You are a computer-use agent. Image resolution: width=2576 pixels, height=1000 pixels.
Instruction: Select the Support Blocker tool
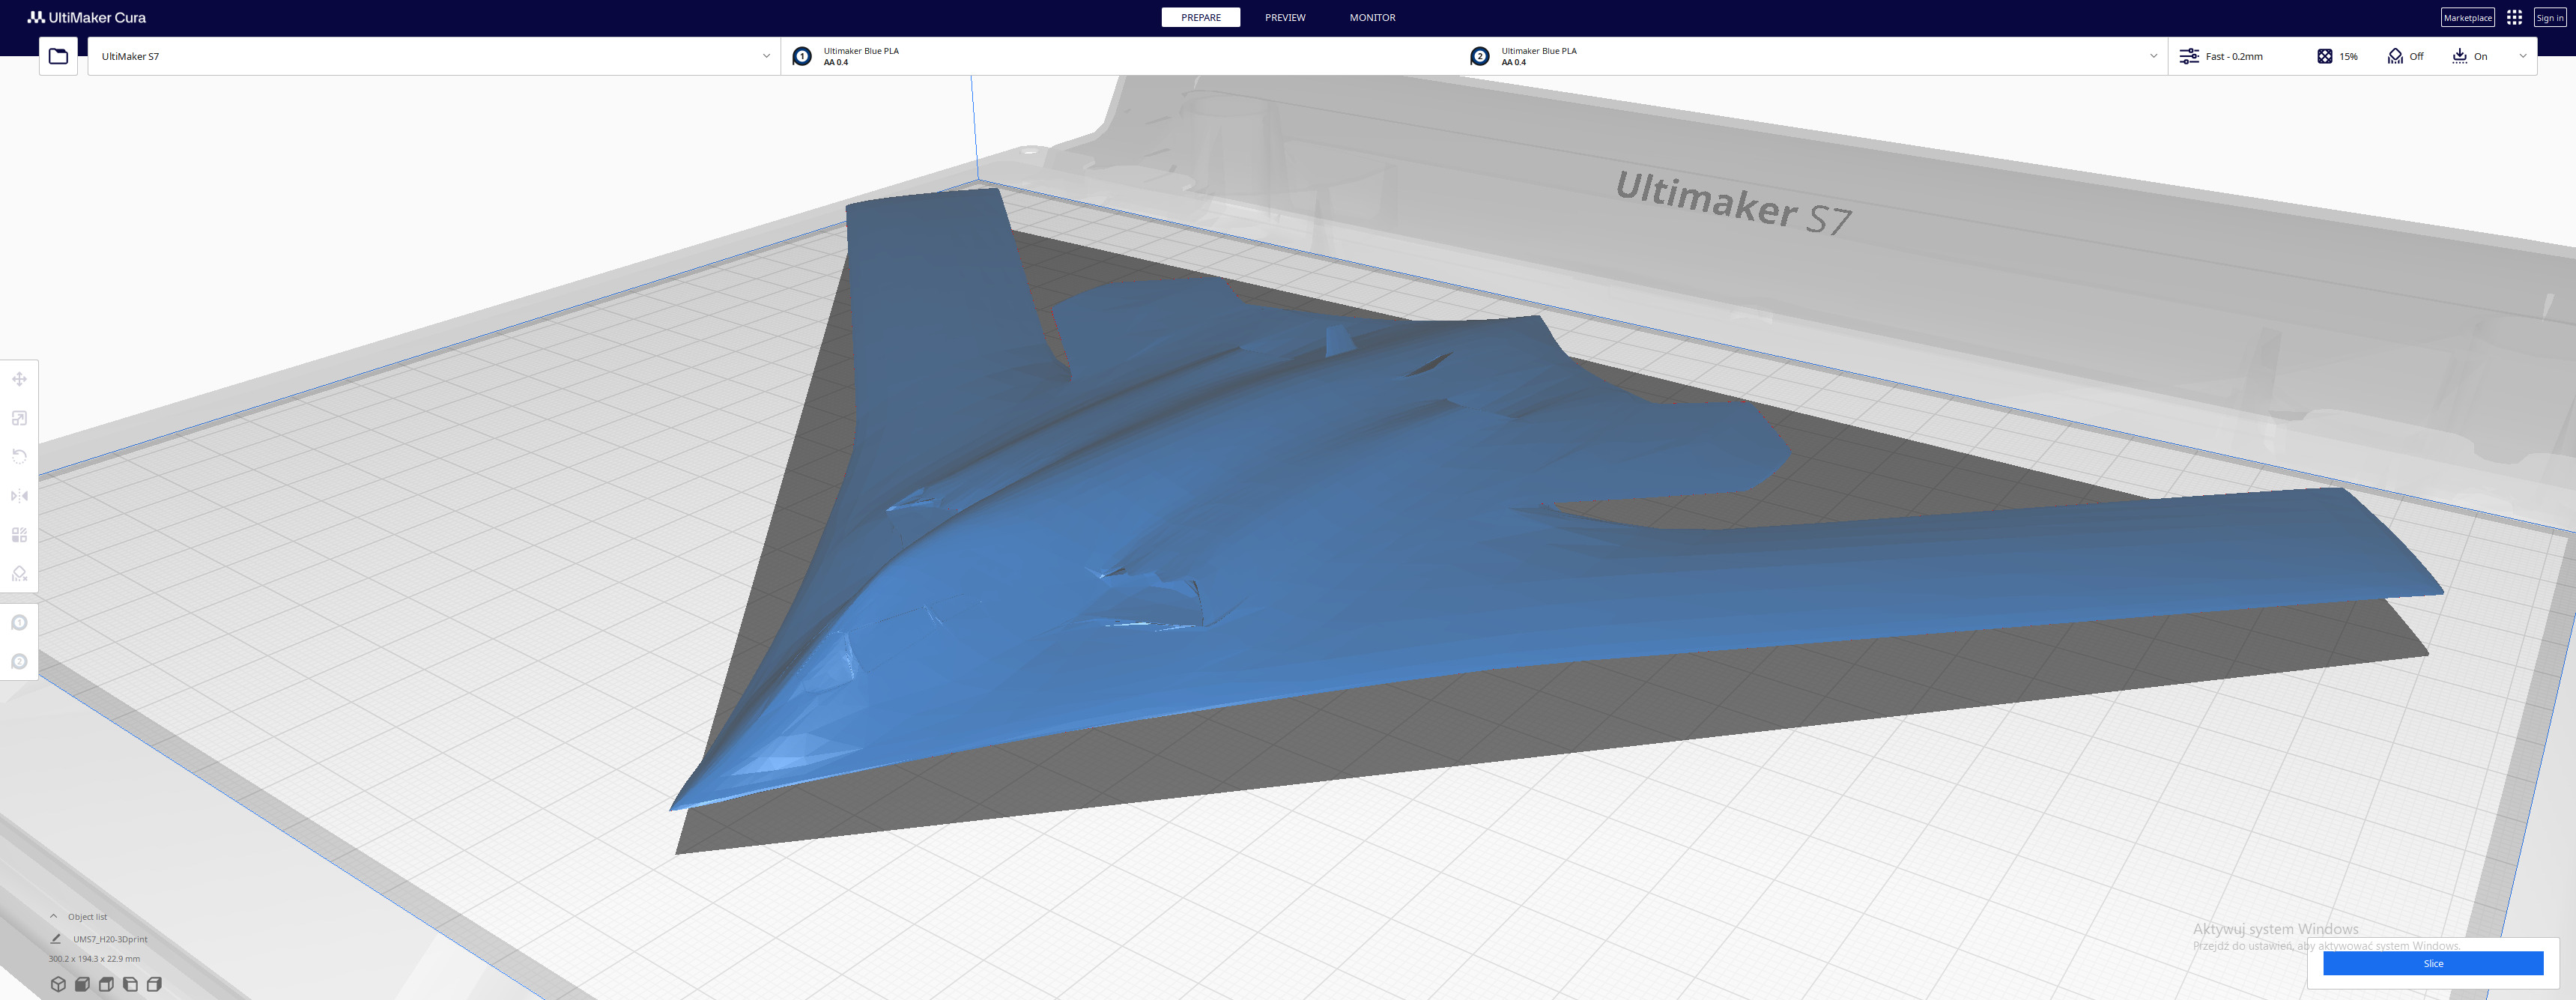tap(19, 574)
